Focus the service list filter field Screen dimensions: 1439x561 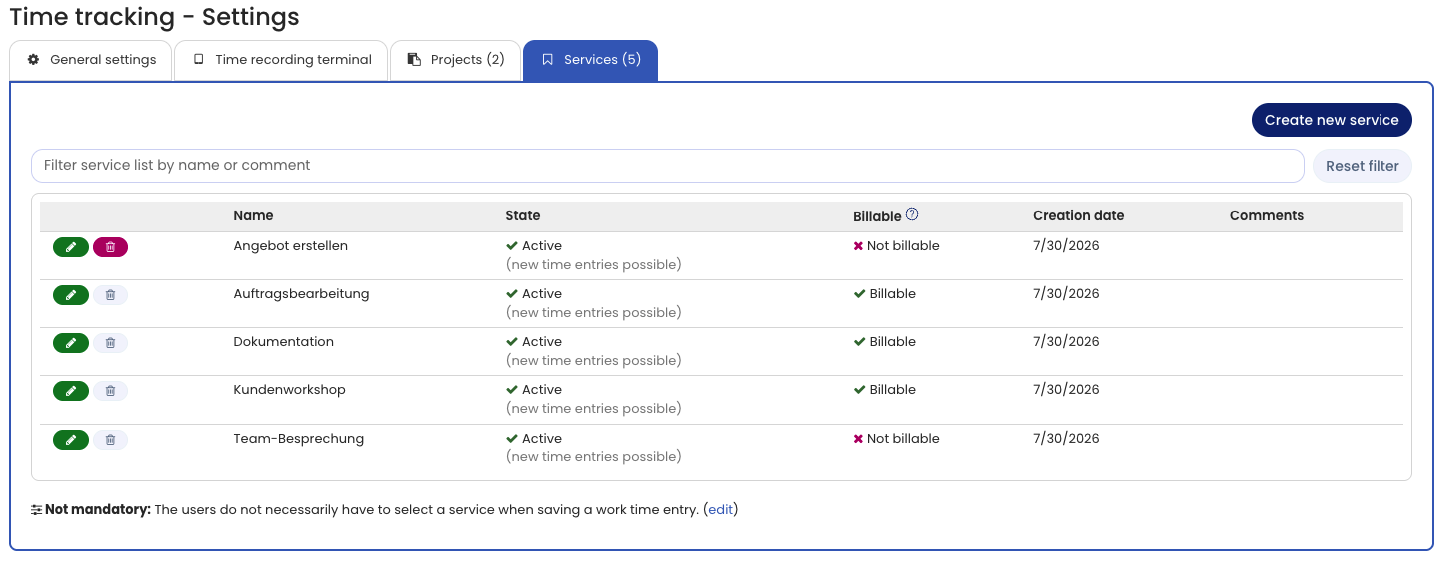[x=668, y=166]
